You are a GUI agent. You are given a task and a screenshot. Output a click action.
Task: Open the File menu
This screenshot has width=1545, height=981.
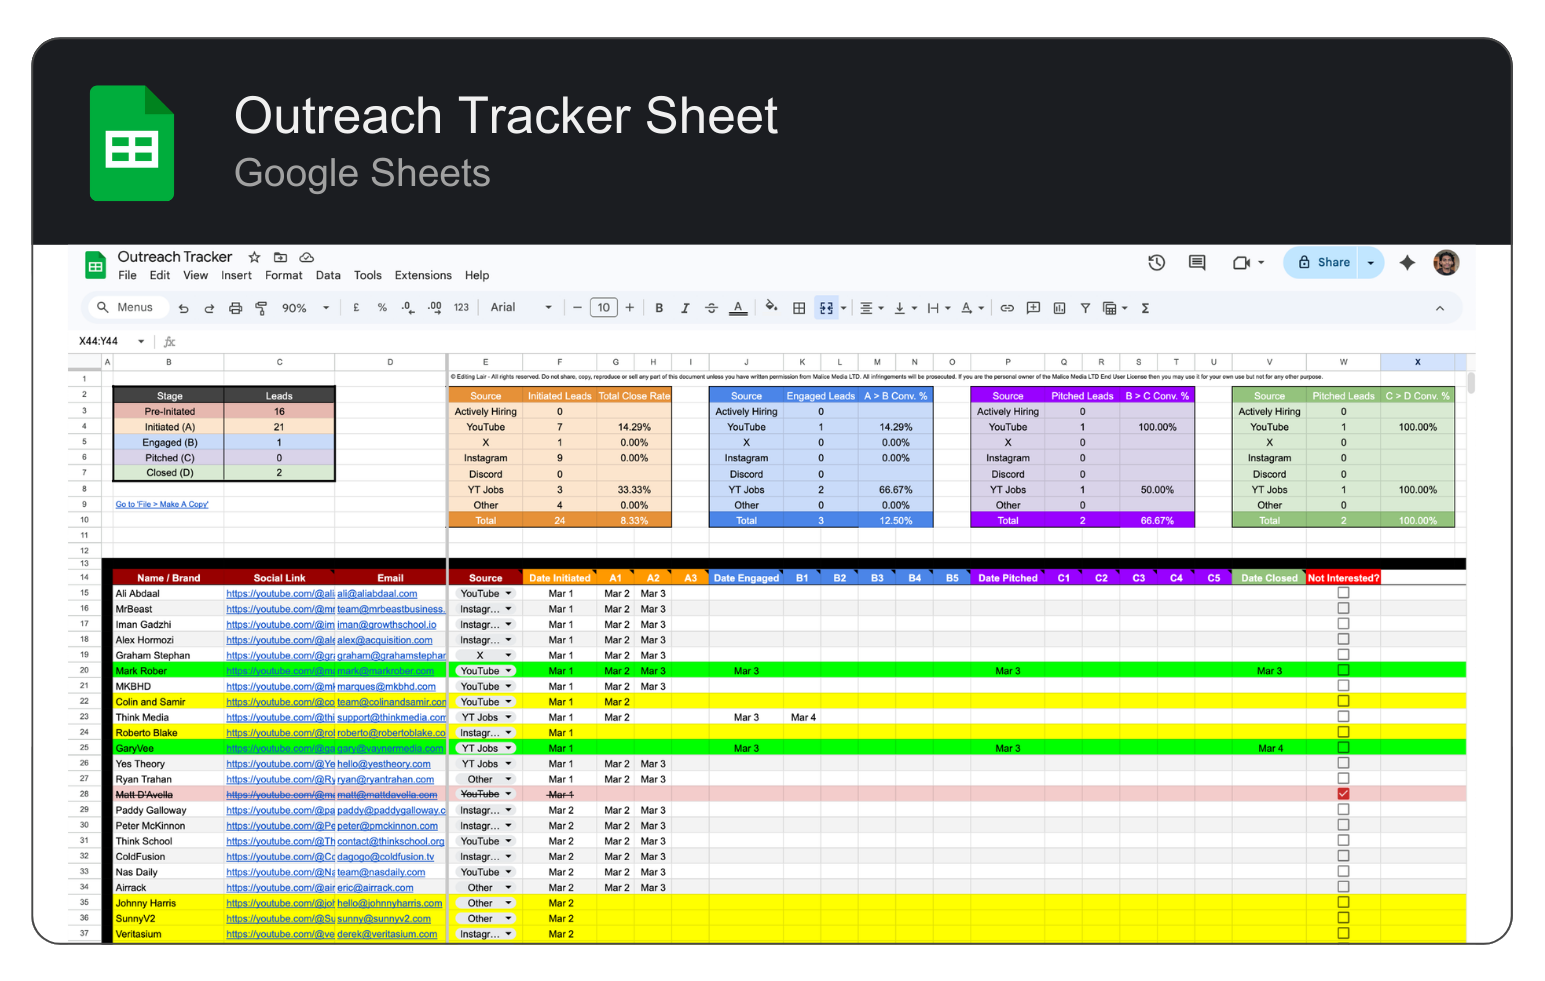(x=127, y=275)
